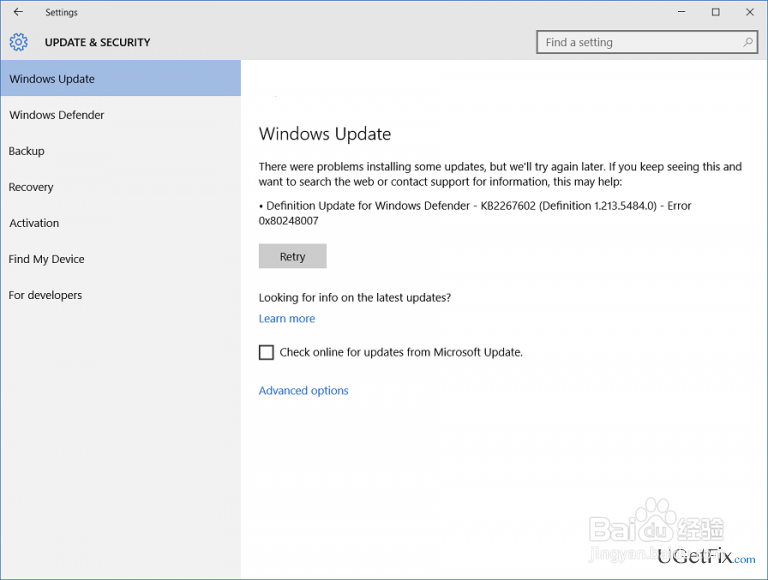
Task: Go to Backup settings
Action: [120, 151]
